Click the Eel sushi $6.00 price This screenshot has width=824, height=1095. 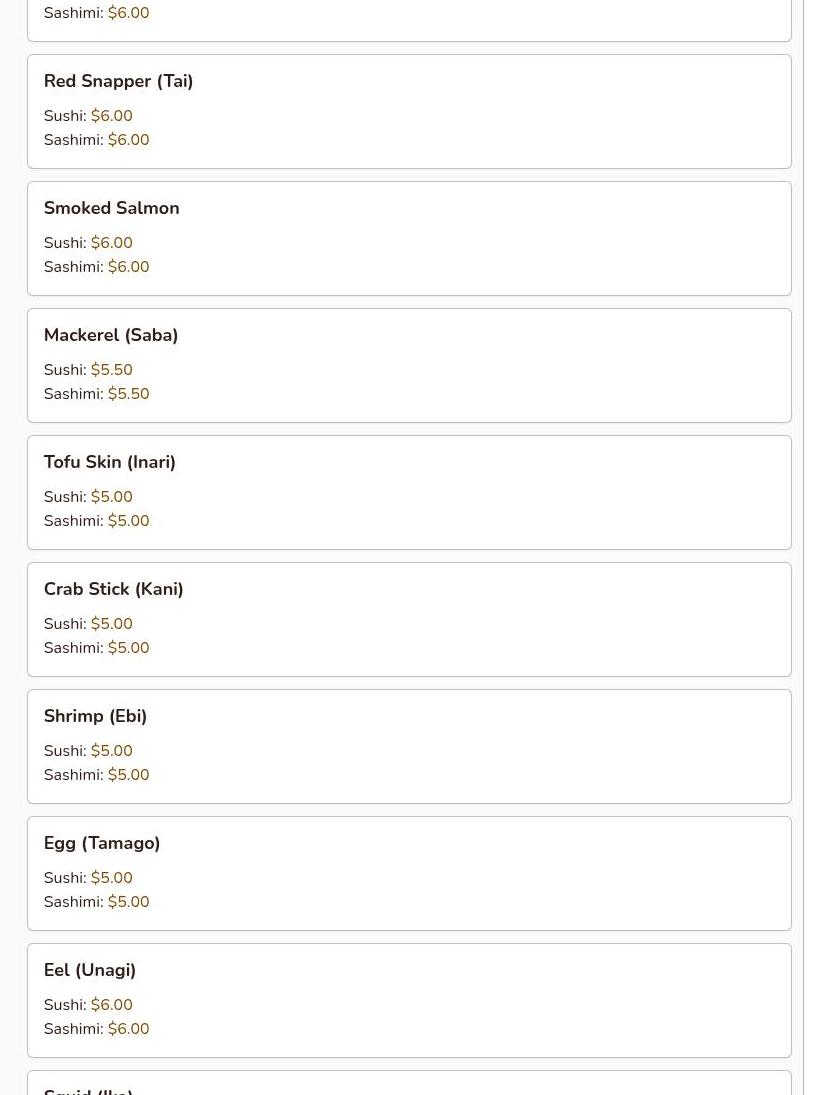111,1005
